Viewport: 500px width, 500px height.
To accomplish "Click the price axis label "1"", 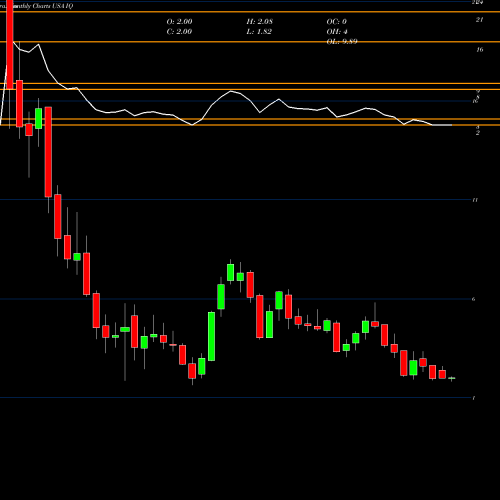I will coord(474,398).
